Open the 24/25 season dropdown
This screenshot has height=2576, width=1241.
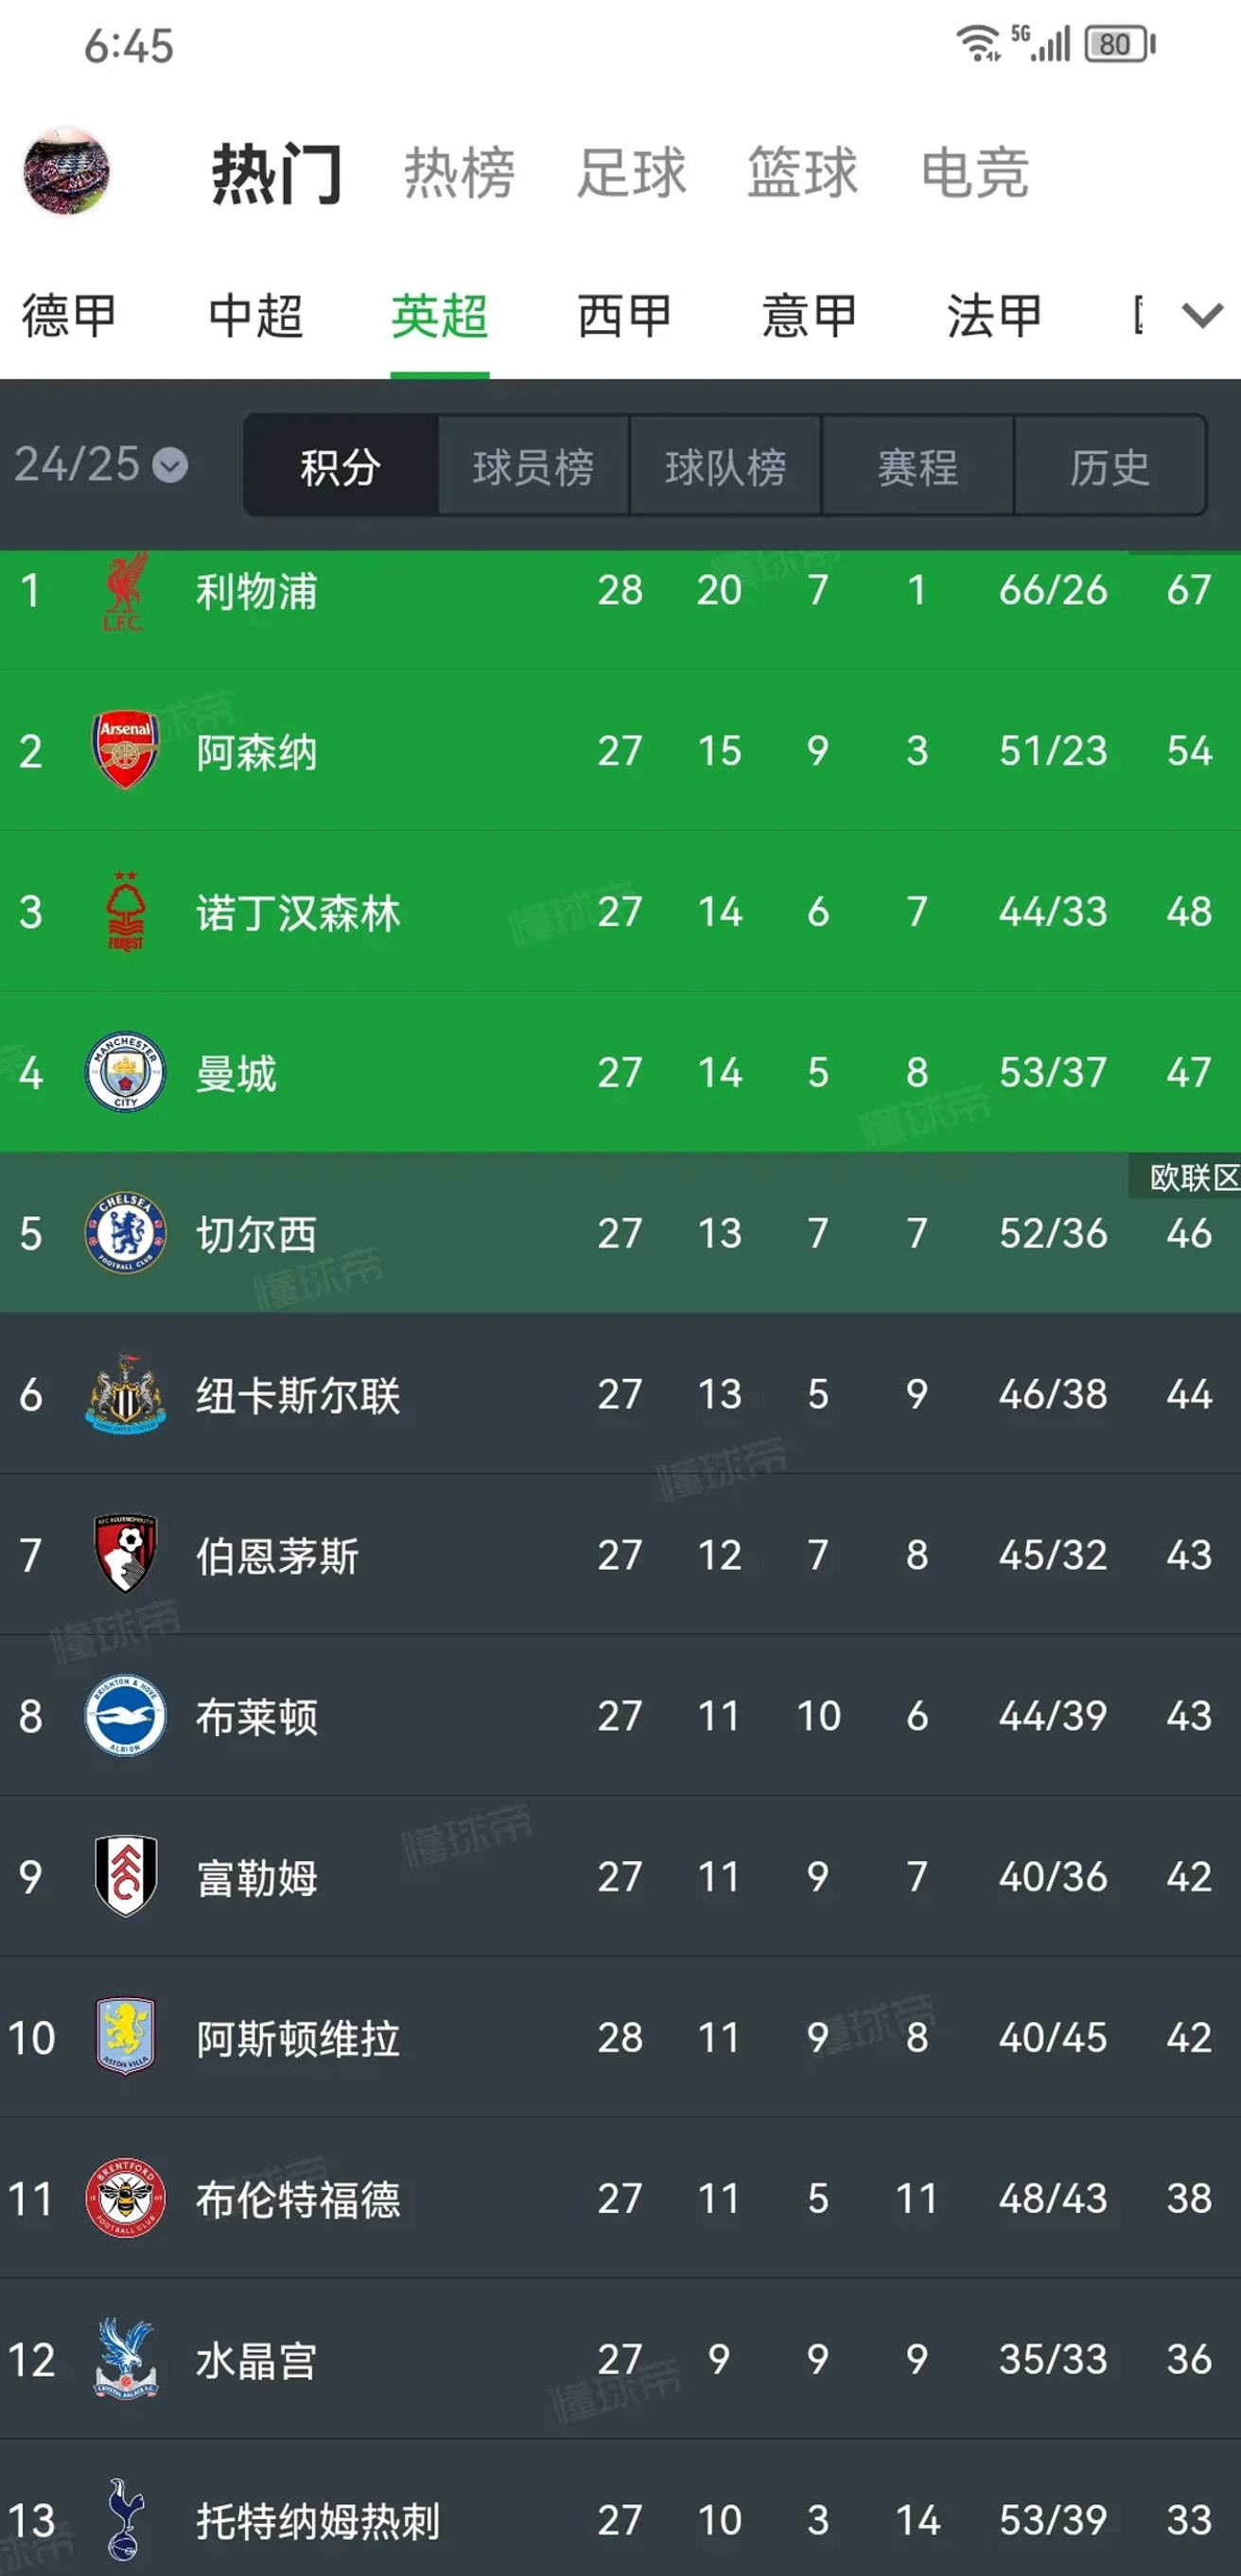(101, 465)
